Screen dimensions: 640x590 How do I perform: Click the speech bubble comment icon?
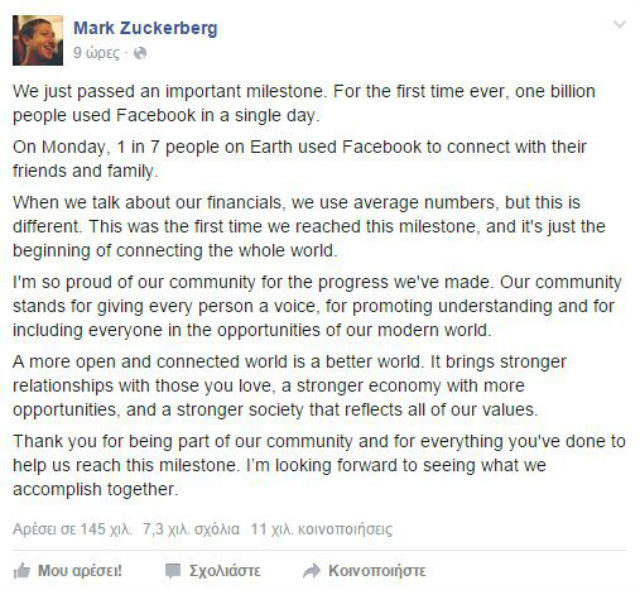click(x=173, y=571)
